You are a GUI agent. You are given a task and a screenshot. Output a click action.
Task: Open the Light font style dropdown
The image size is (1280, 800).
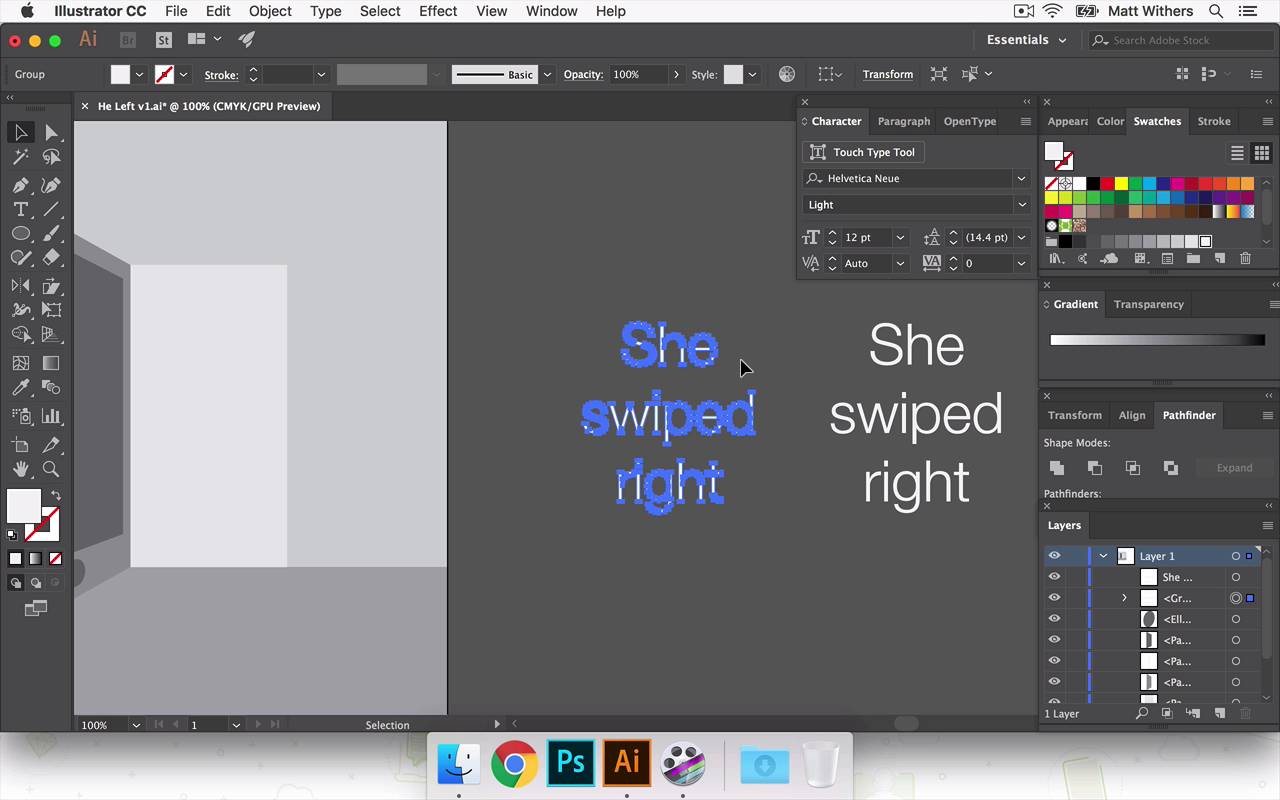coord(1021,204)
